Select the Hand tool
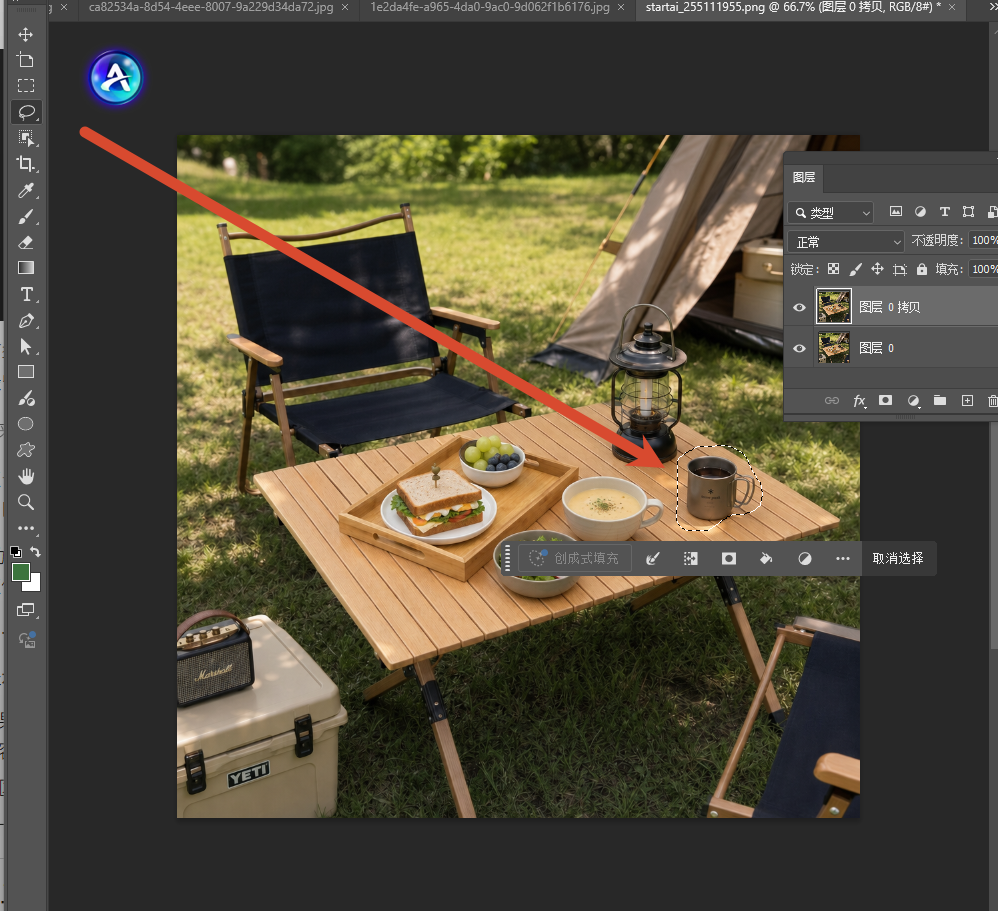The image size is (998, 911). [x=26, y=476]
